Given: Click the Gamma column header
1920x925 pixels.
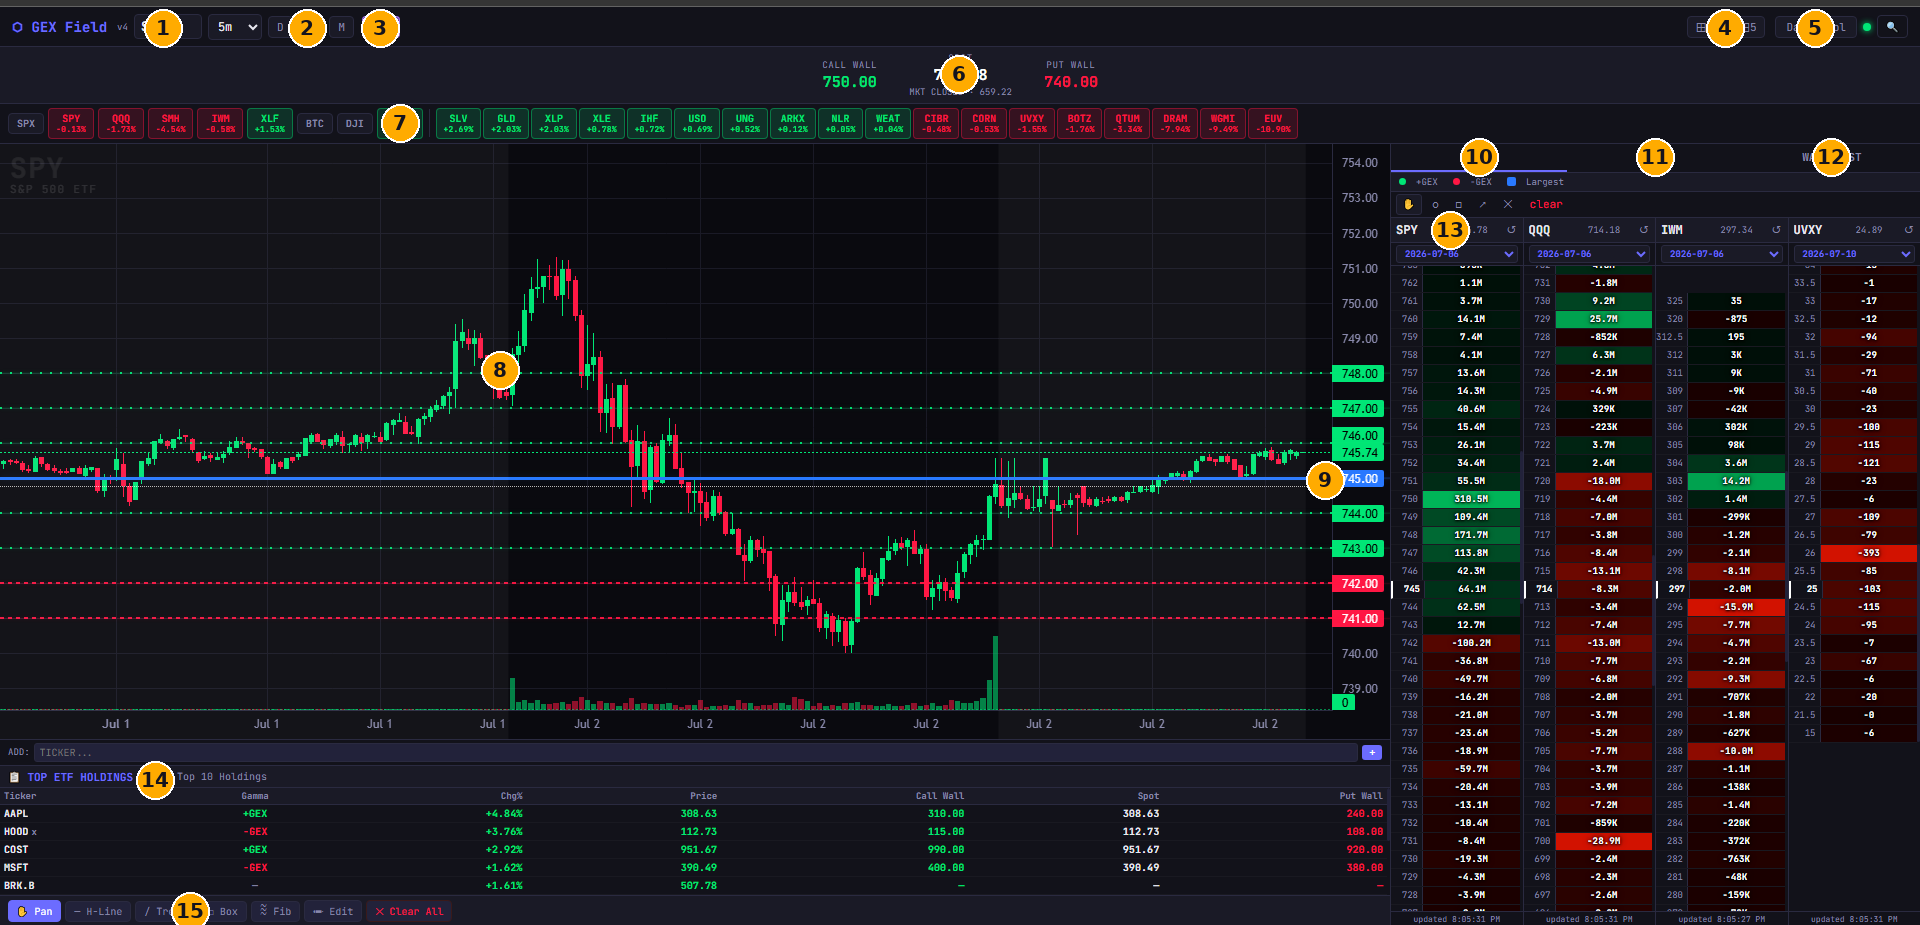Looking at the screenshot, I should pyautogui.click(x=255, y=796).
